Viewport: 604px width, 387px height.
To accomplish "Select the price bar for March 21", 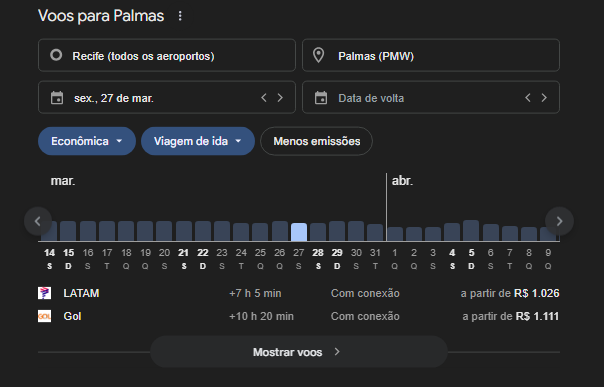I will [184, 231].
